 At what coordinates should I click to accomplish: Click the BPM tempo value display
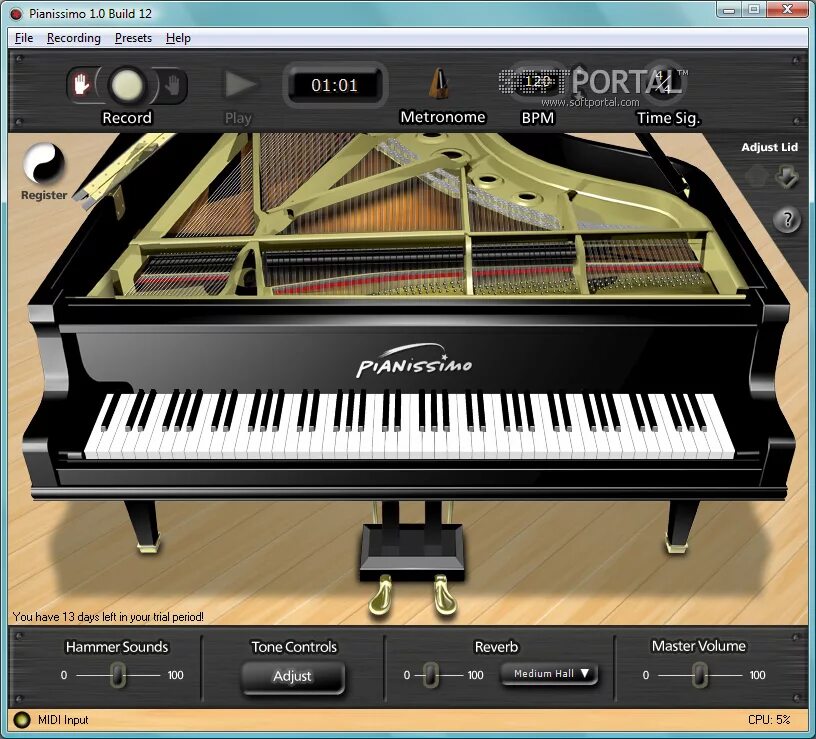point(537,82)
